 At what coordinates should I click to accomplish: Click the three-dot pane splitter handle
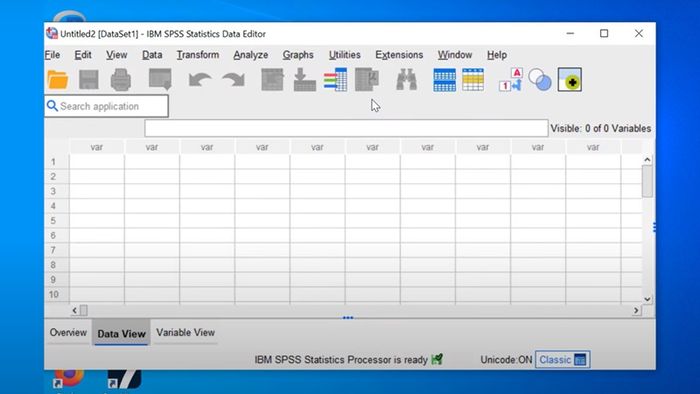tap(348, 318)
